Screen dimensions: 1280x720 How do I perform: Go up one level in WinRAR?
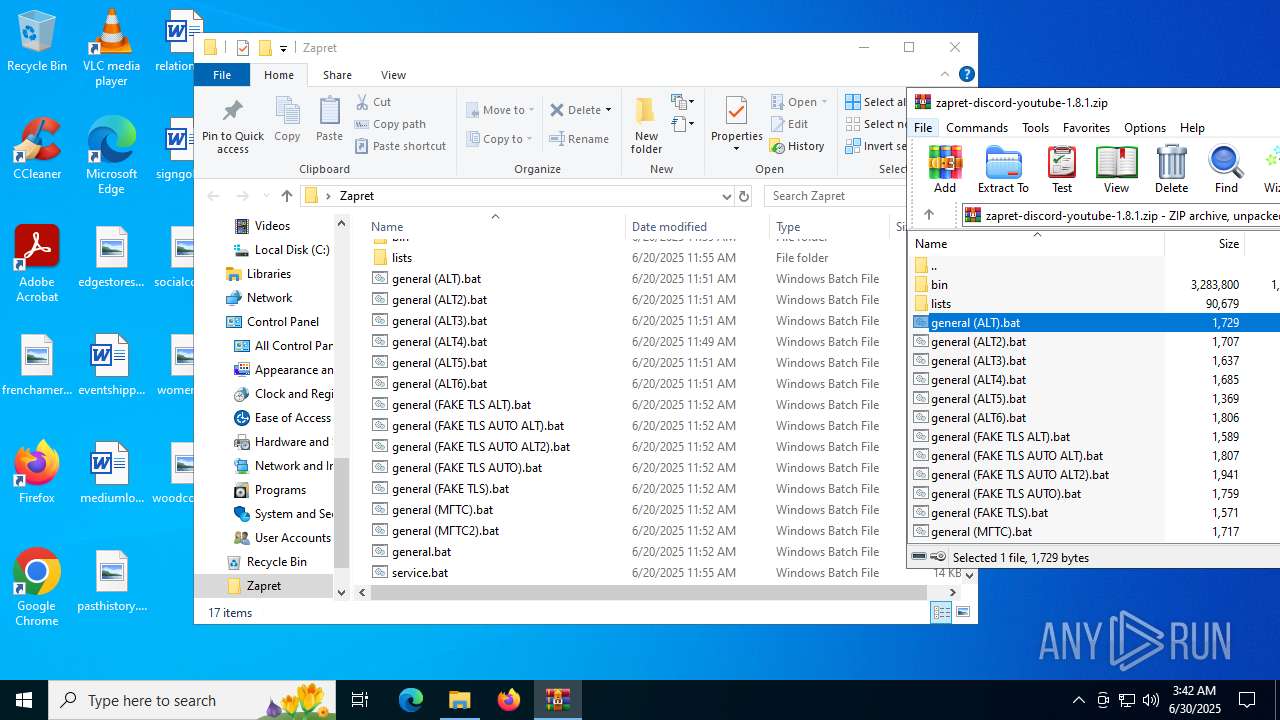coord(929,215)
